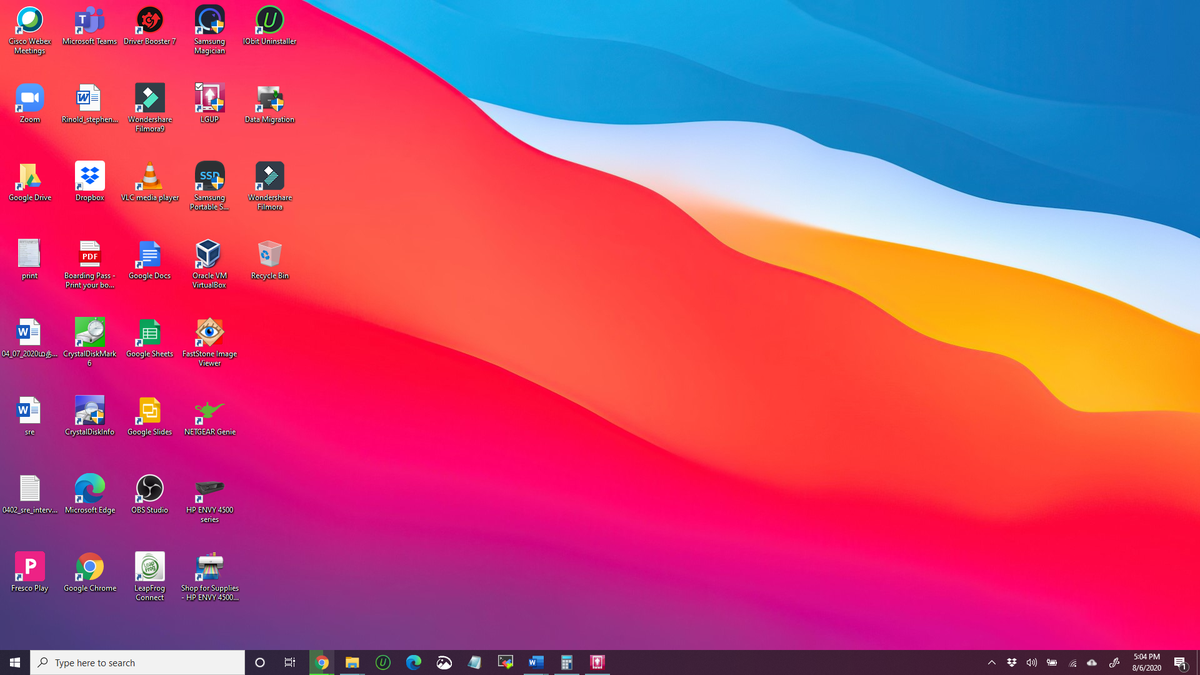The width and height of the screenshot is (1200, 675).
Task: Open the volume control in tray
Action: [1031, 662]
